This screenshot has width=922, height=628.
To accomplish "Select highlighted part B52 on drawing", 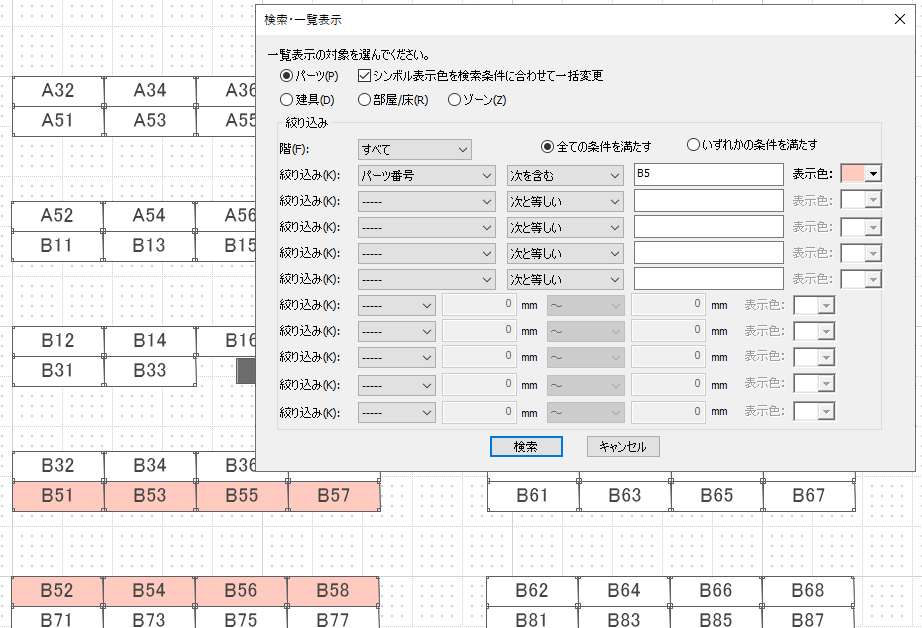I will (58, 591).
